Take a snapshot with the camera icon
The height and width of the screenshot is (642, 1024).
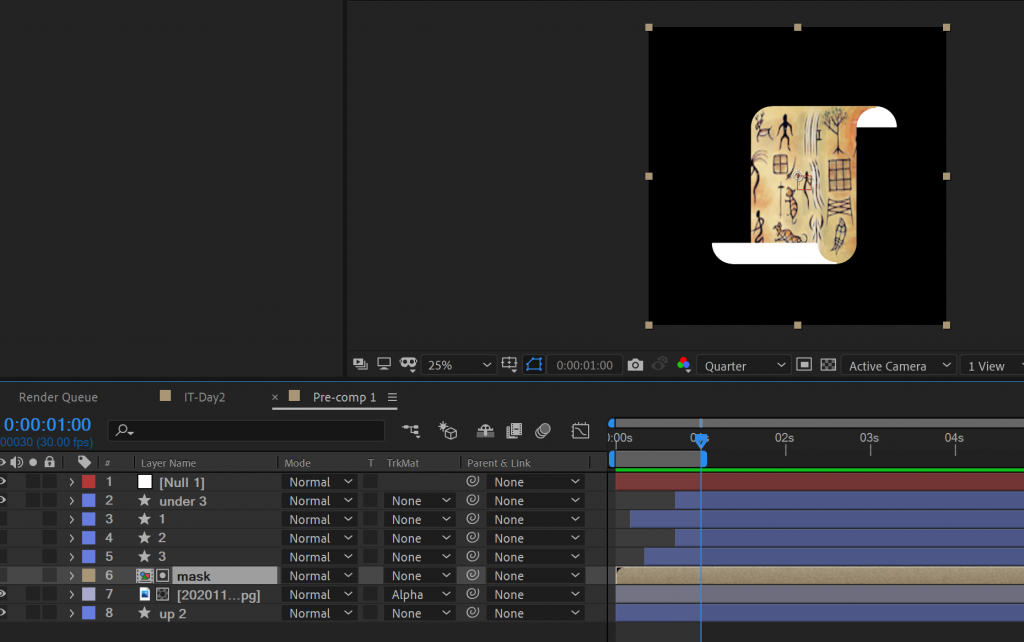coord(635,365)
